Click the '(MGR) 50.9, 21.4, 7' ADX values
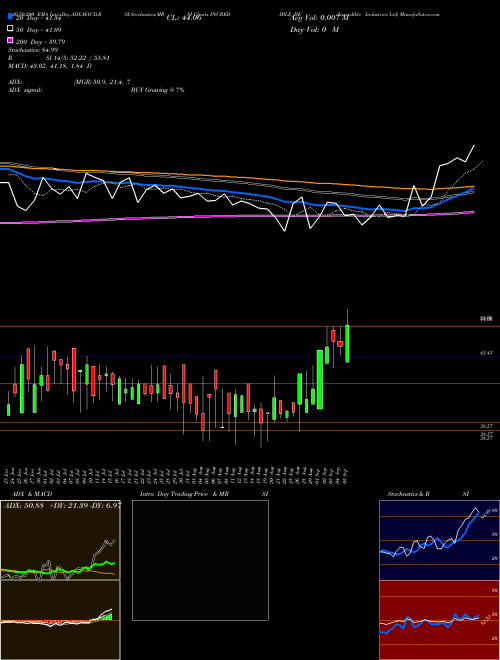The image size is (500, 660). pos(102,82)
